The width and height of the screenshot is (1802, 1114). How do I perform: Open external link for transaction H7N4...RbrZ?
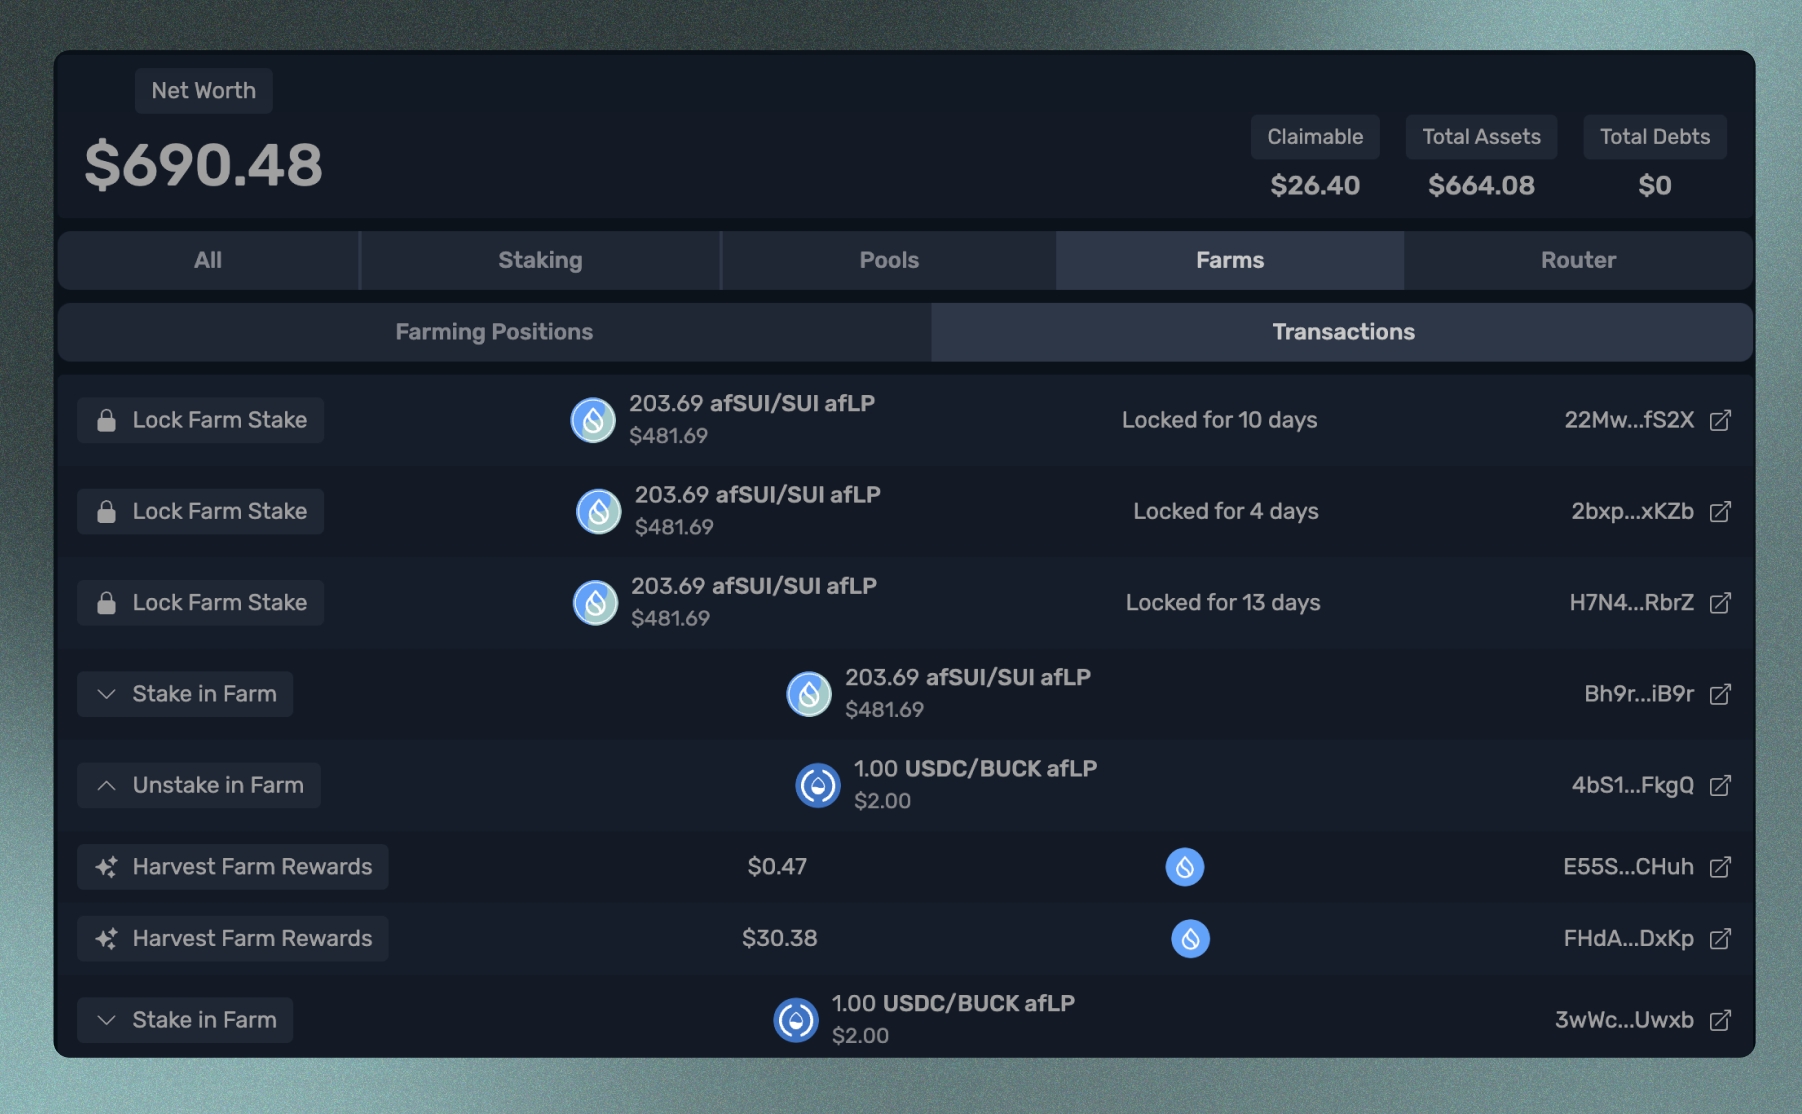click(x=1719, y=603)
